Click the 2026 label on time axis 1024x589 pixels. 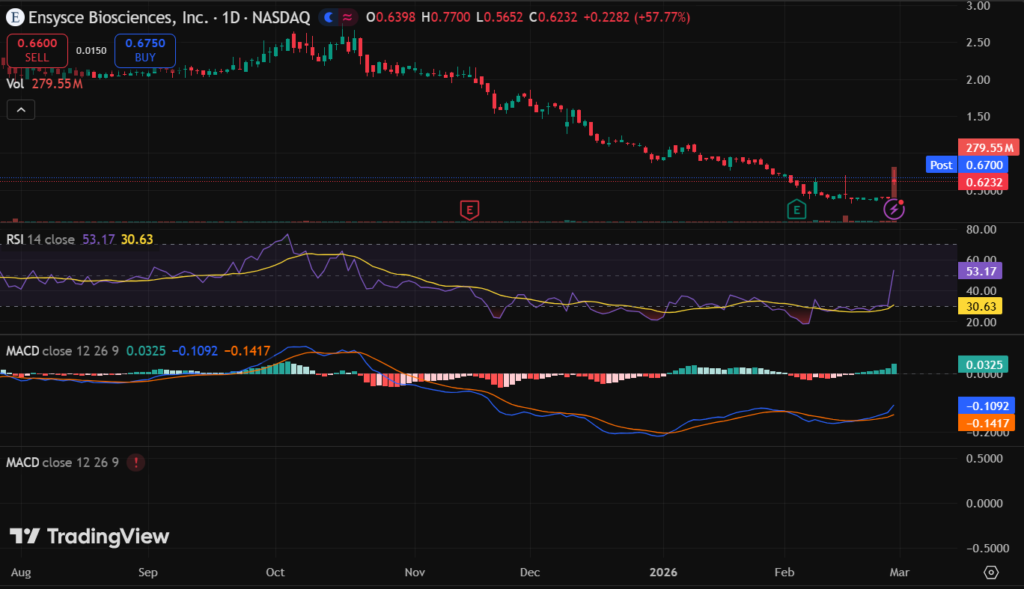coord(664,573)
